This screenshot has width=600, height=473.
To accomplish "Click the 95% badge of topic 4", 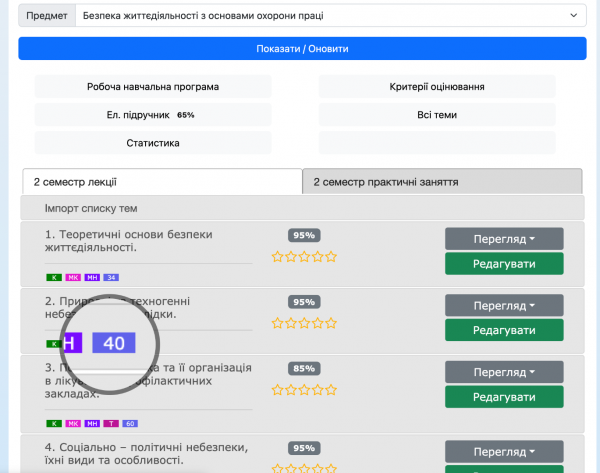I will [x=304, y=448].
